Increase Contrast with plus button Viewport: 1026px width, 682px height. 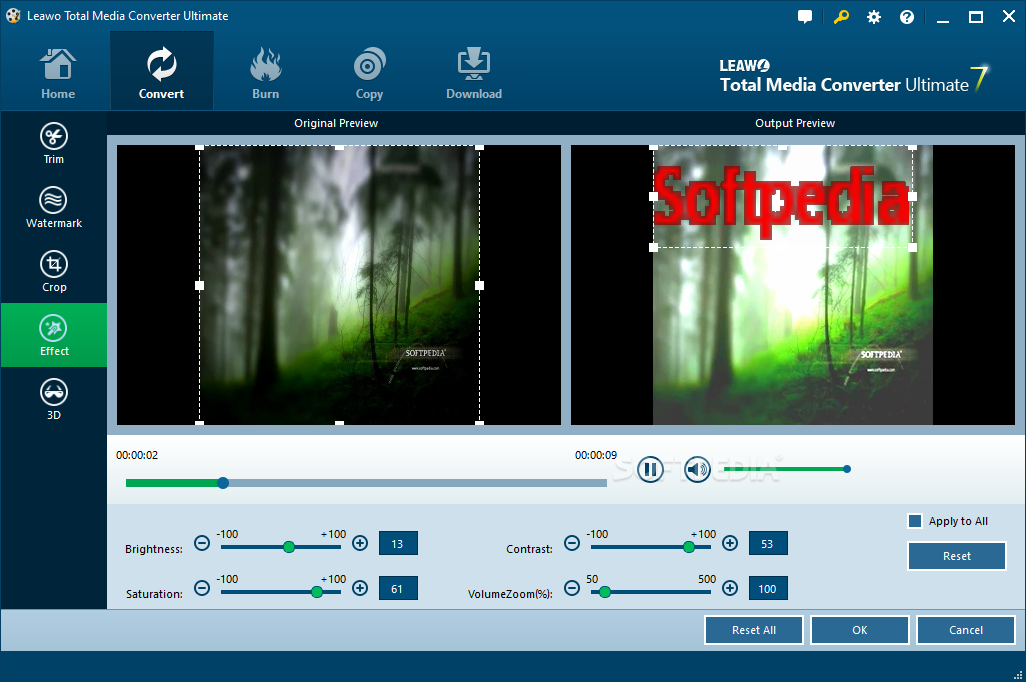[730, 543]
